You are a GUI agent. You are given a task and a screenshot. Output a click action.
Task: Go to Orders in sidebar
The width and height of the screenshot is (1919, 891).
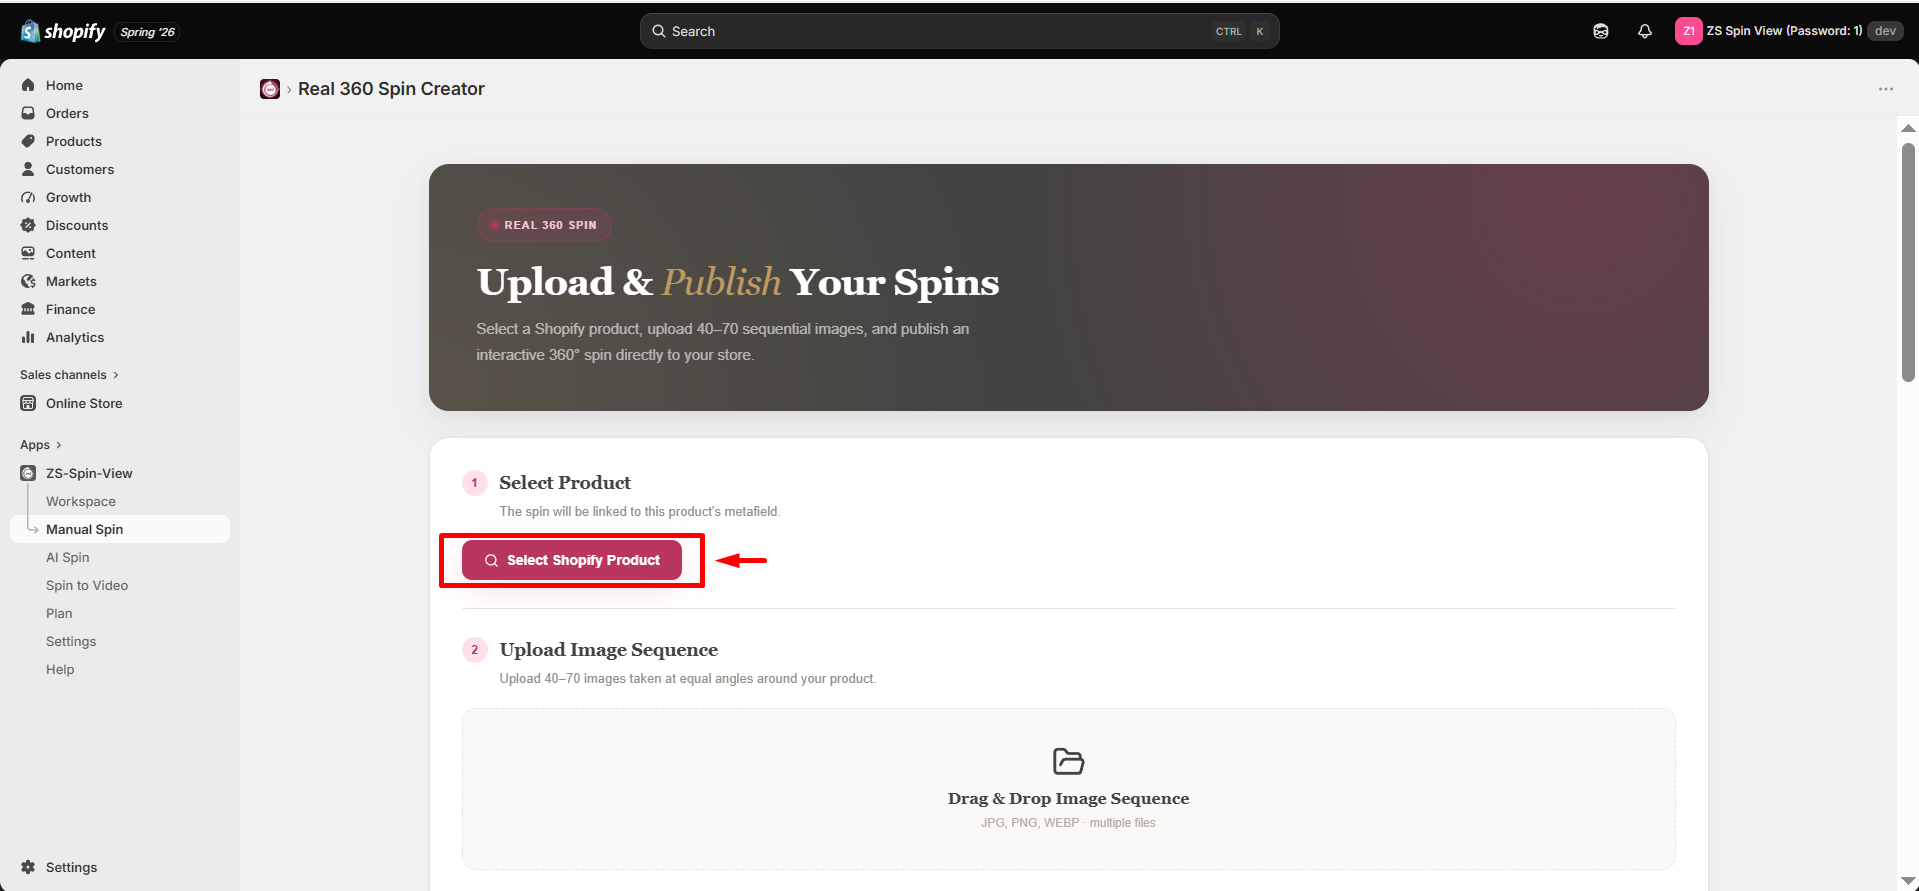tap(67, 113)
